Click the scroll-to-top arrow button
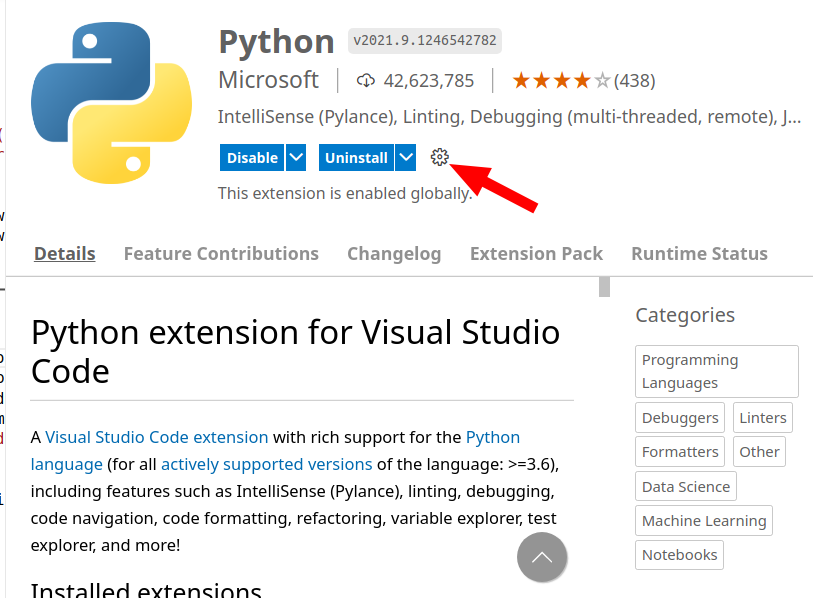The image size is (813, 598). point(542,557)
